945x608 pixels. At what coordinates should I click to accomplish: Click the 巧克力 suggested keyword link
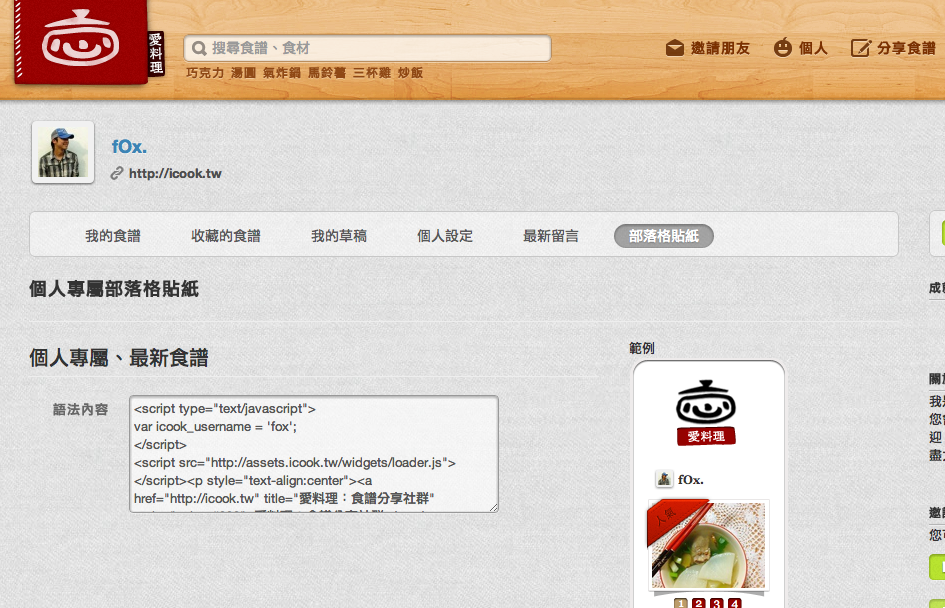tap(205, 73)
